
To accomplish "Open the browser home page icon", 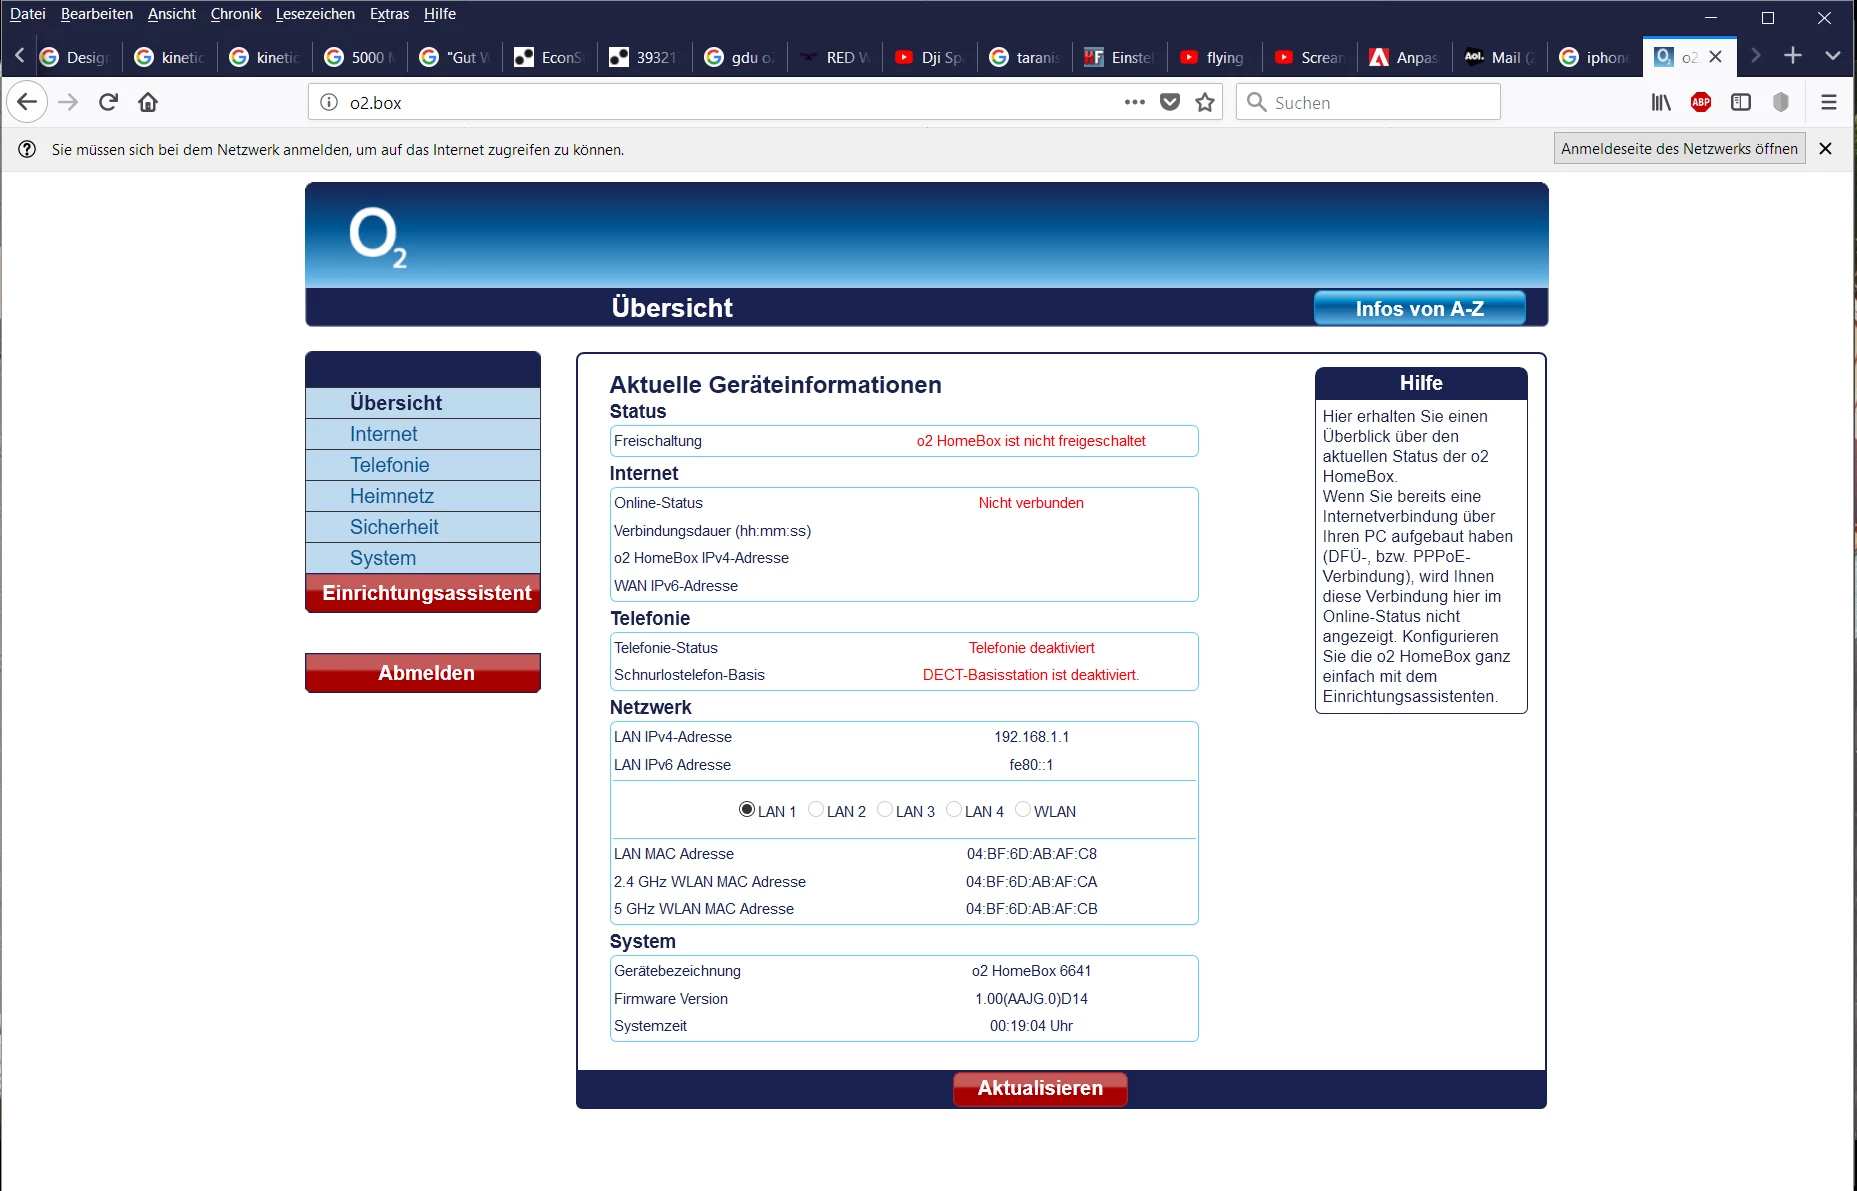I will tap(148, 102).
